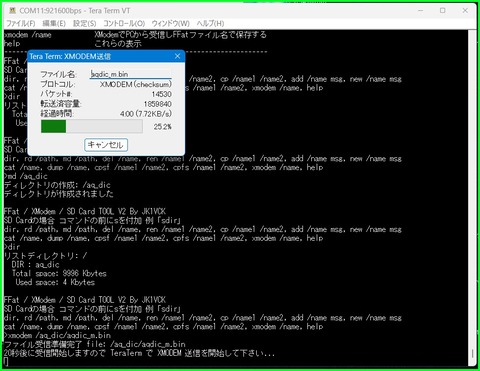
Task: Close the Tera Term VT window
Action: 465,10
